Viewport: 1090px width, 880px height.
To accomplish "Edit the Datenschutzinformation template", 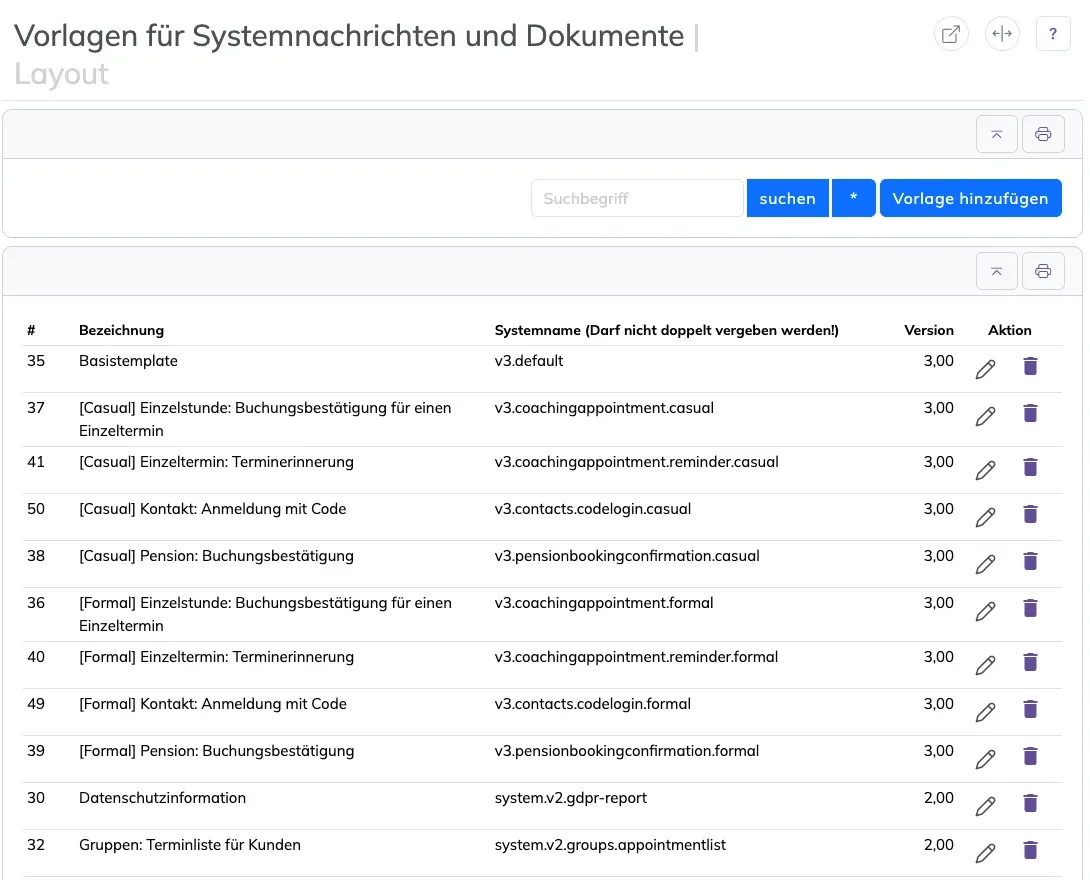I will click(985, 806).
